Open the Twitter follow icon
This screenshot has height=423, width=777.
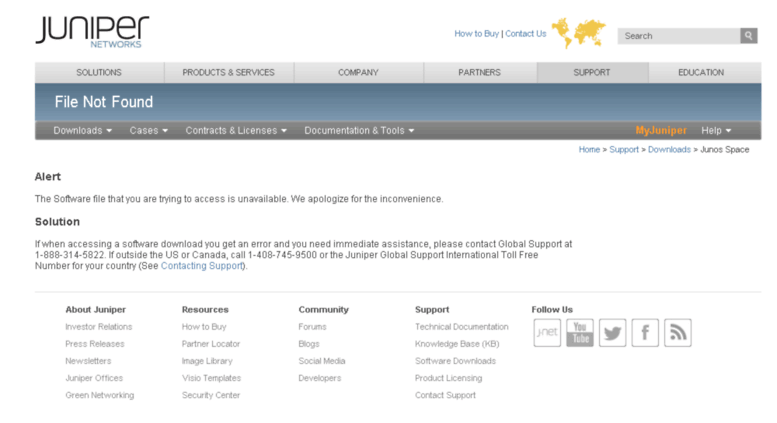point(612,332)
